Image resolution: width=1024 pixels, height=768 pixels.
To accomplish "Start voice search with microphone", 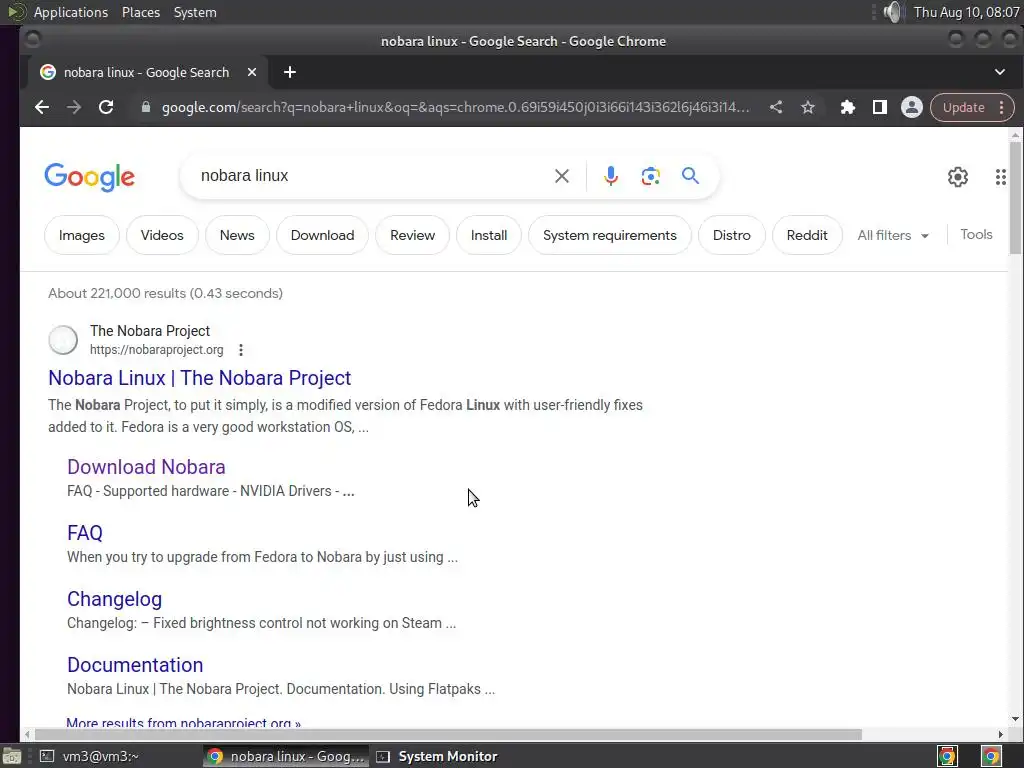I will pos(611,176).
